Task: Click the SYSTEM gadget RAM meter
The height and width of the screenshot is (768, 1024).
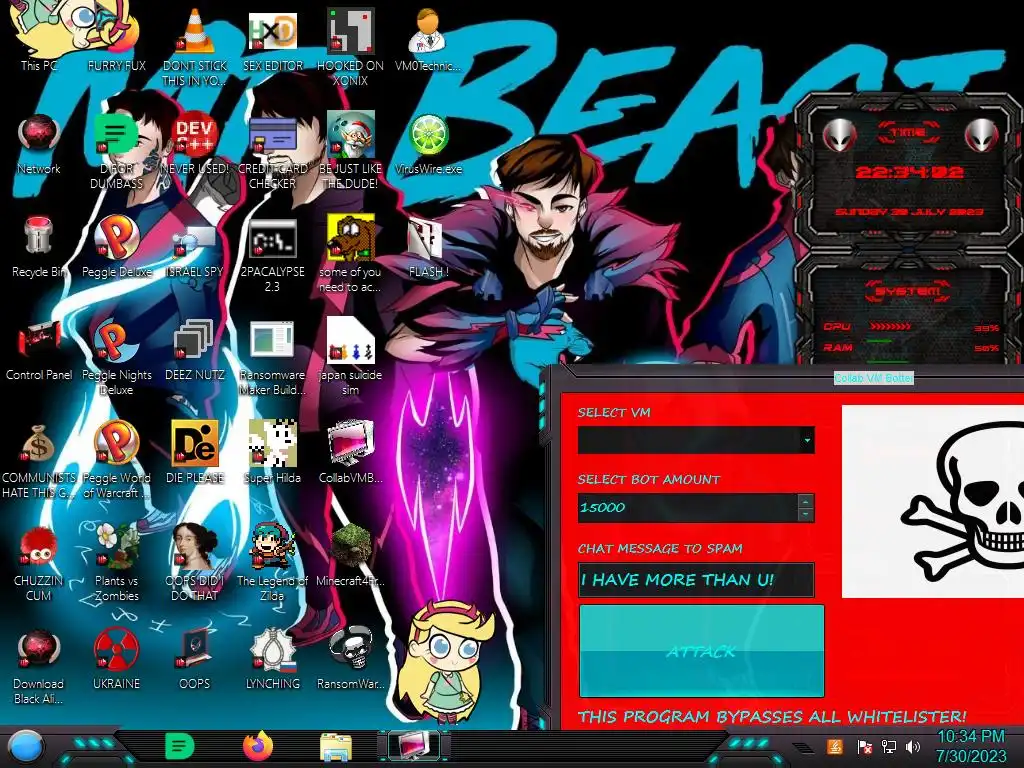Action: [910, 347]
